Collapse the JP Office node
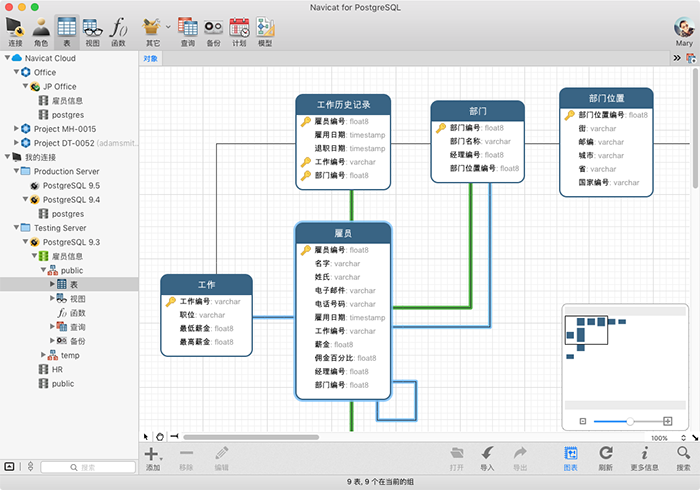 [25, 86]
